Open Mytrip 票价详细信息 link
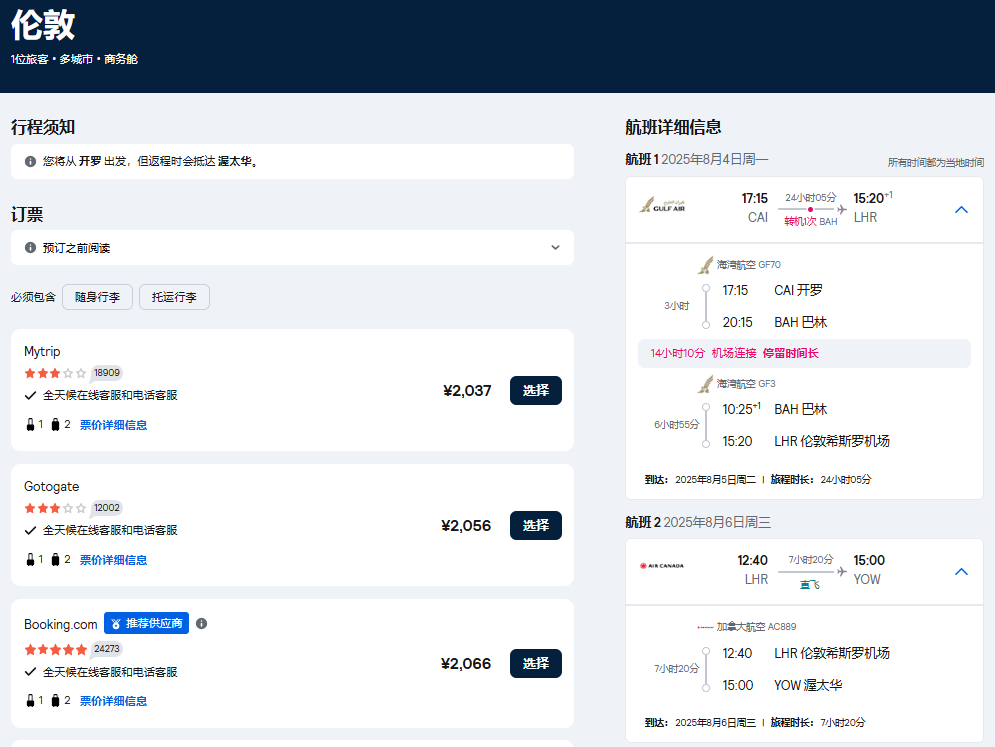Image resolution: width=995 pixels, height=747 pixels. (114, 425)
